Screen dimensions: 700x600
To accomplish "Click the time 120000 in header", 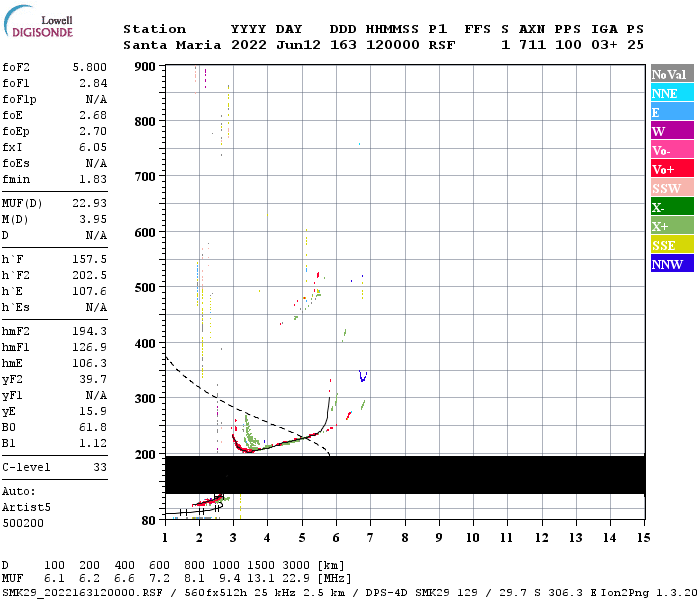I will point(392,45).
